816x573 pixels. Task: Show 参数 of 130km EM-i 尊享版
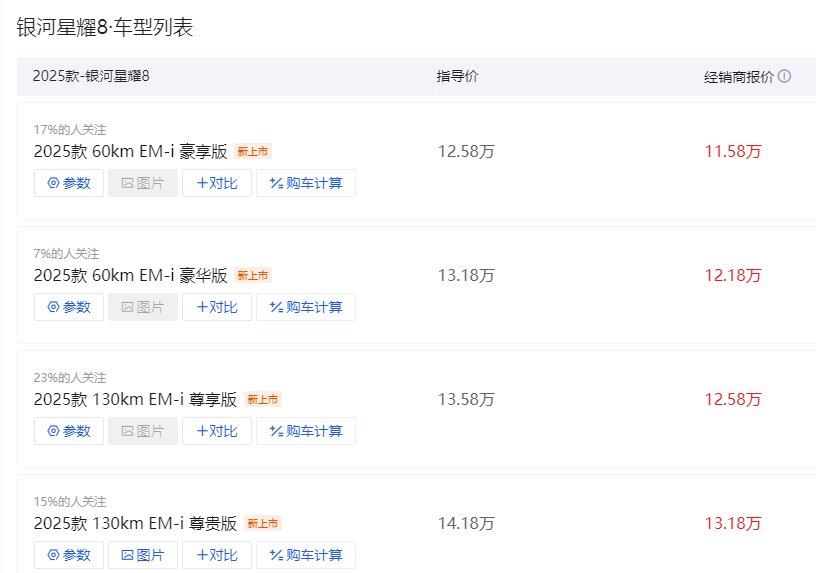pos(69,431)
